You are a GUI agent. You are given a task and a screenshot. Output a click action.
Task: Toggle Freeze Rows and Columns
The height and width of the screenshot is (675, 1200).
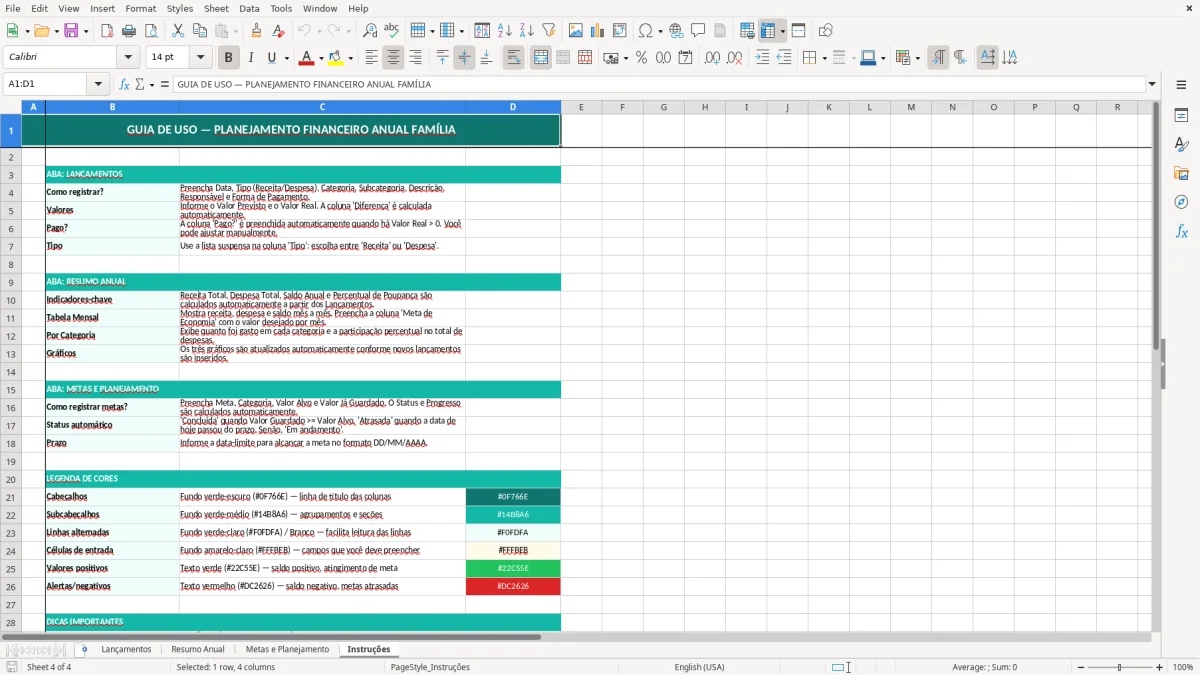click(x=768, y=31)
